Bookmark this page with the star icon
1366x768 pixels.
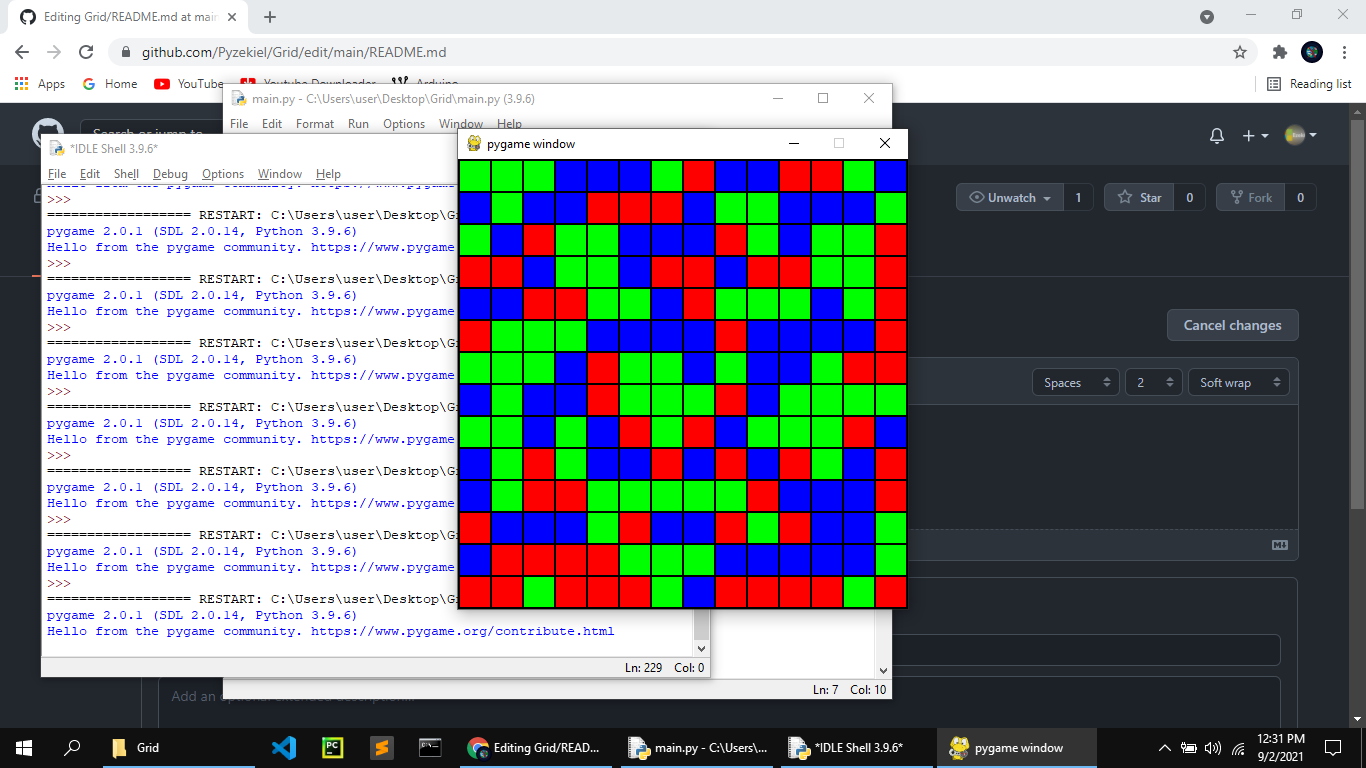click(1240, 52)
